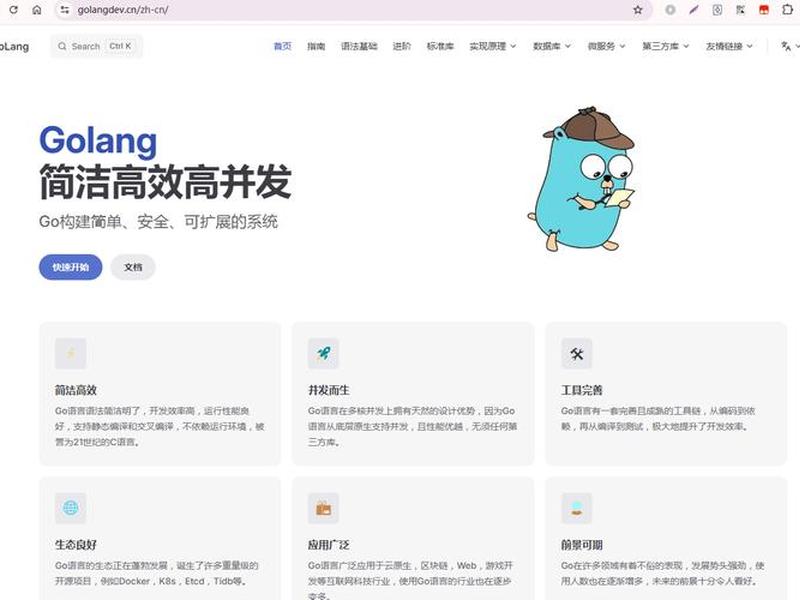Open the Extensions puzzle-piece menu

point(787,10)
